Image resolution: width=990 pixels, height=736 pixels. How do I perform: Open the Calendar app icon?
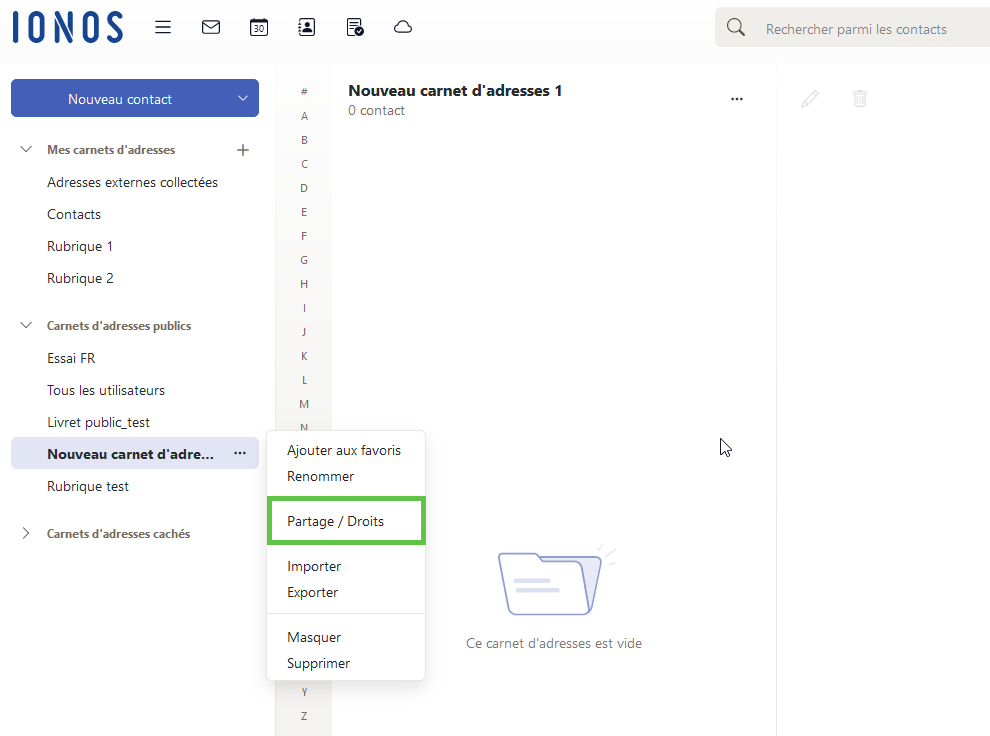click(x=259, y=27)
